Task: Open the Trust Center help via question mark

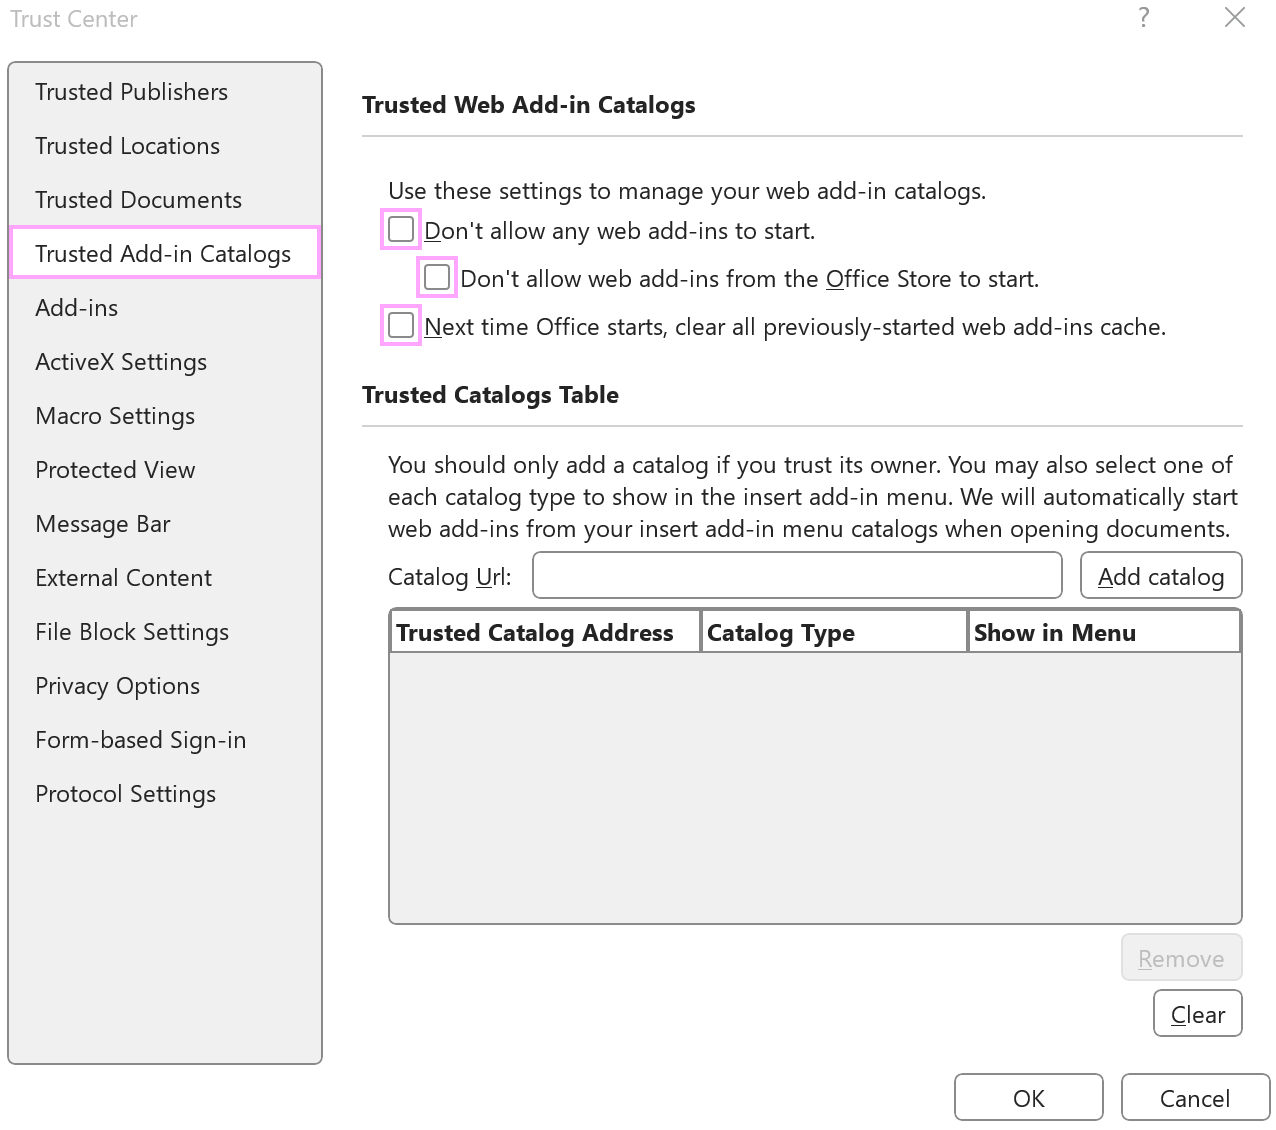Action: click(1143, 18)
